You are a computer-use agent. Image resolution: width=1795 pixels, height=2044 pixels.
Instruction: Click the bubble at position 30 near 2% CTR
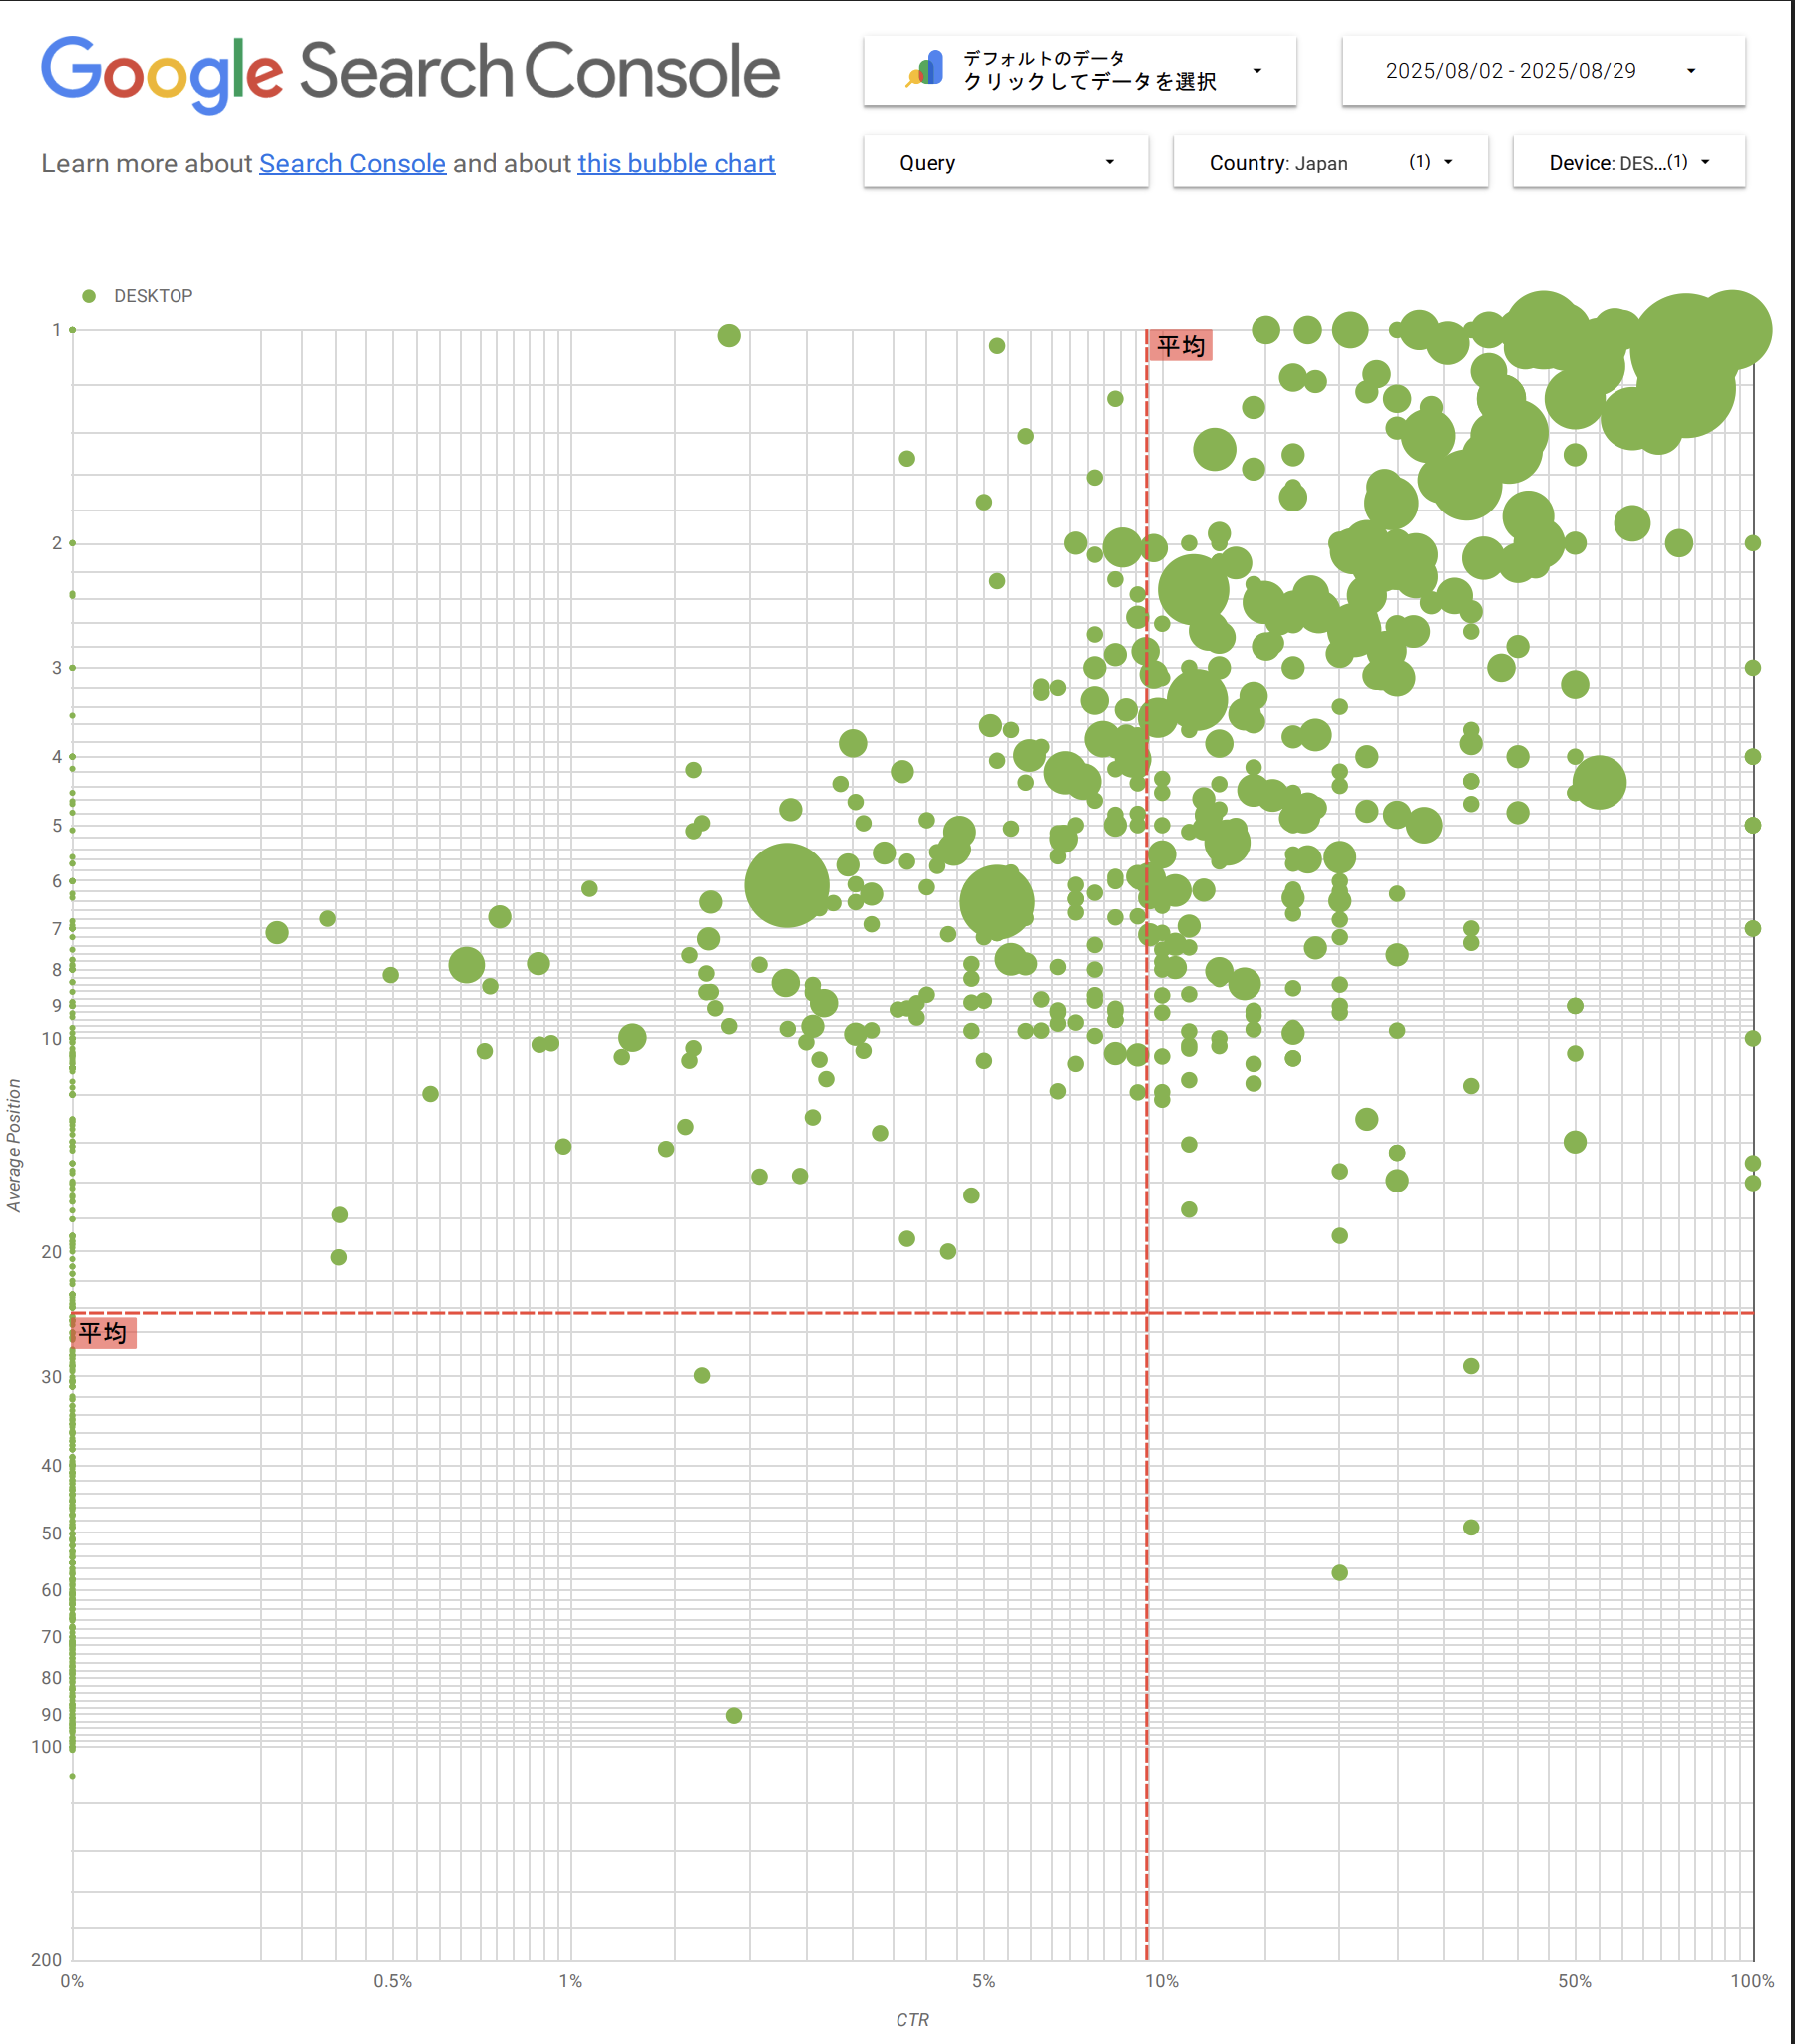702,1375
